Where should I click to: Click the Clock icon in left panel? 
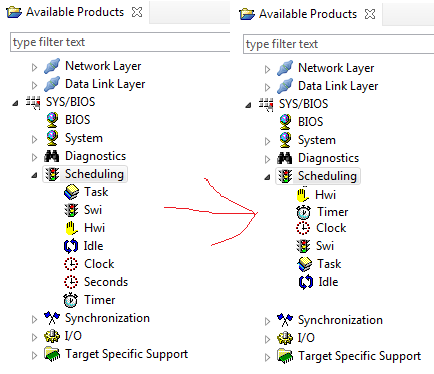coord(71,264)
